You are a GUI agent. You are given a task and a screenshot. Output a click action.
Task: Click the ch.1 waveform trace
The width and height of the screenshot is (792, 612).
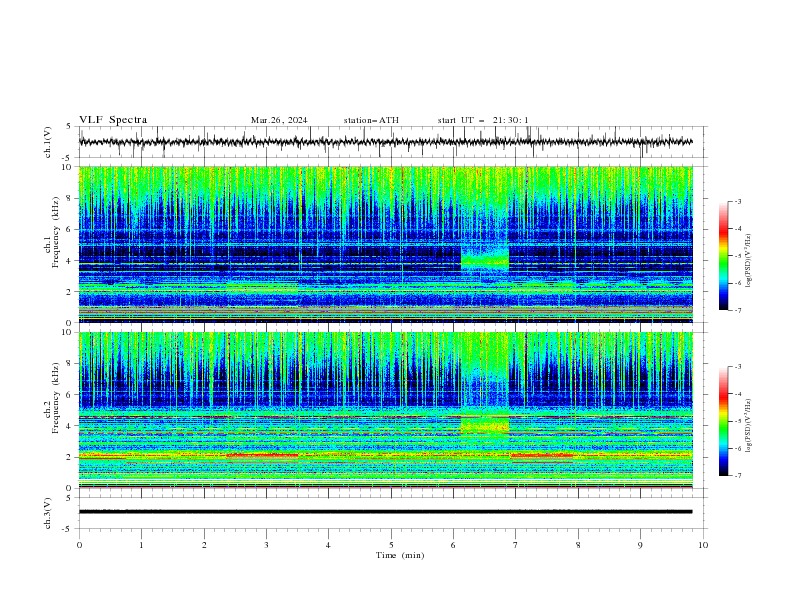386,142
